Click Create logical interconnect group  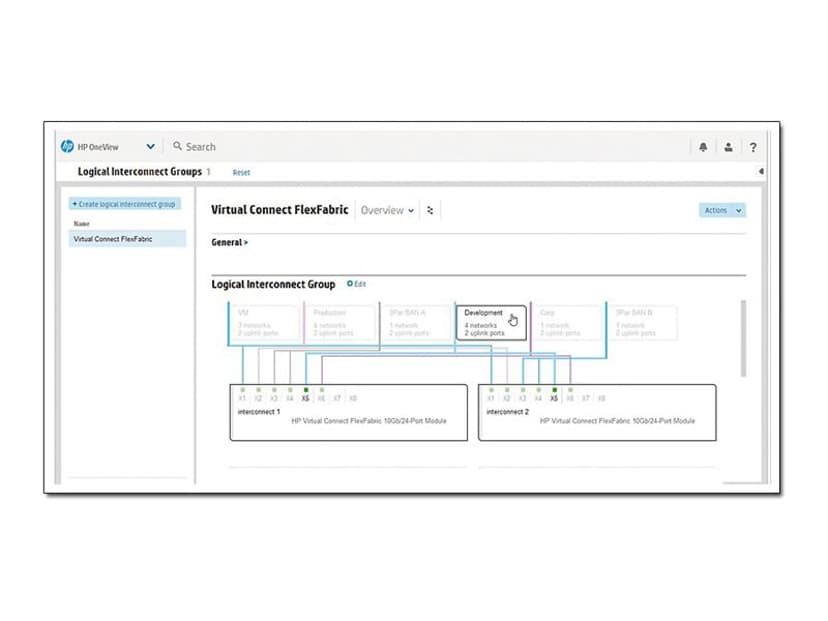124,203
